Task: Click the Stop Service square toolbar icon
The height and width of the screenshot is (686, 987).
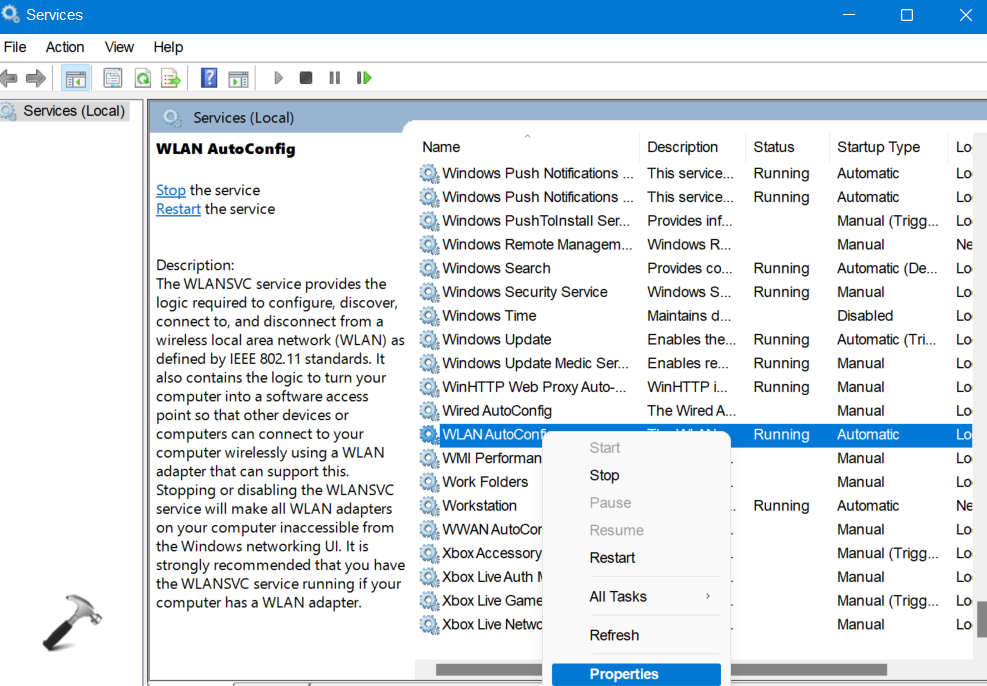Action: [306, 78]
